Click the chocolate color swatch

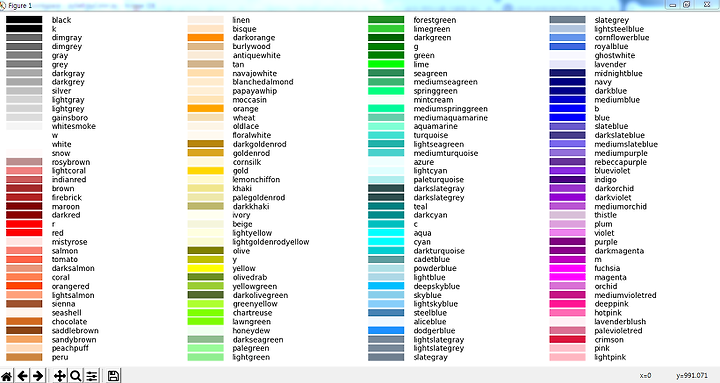(24, 322)
